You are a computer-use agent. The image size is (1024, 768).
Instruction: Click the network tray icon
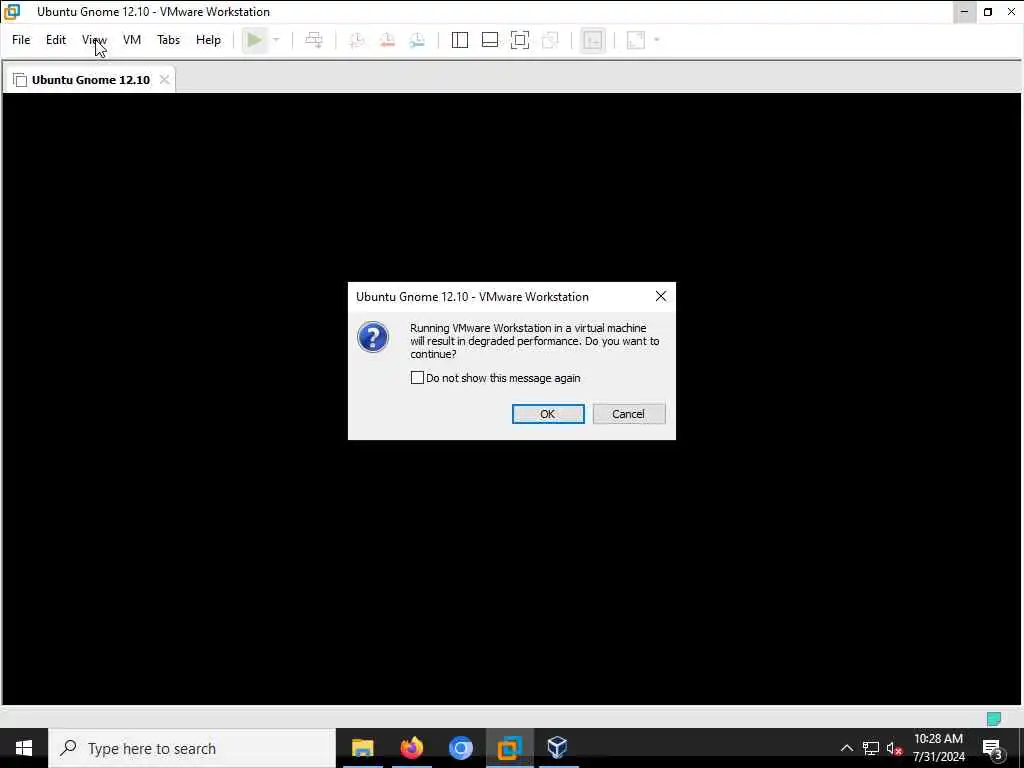[x=871, y=748]
